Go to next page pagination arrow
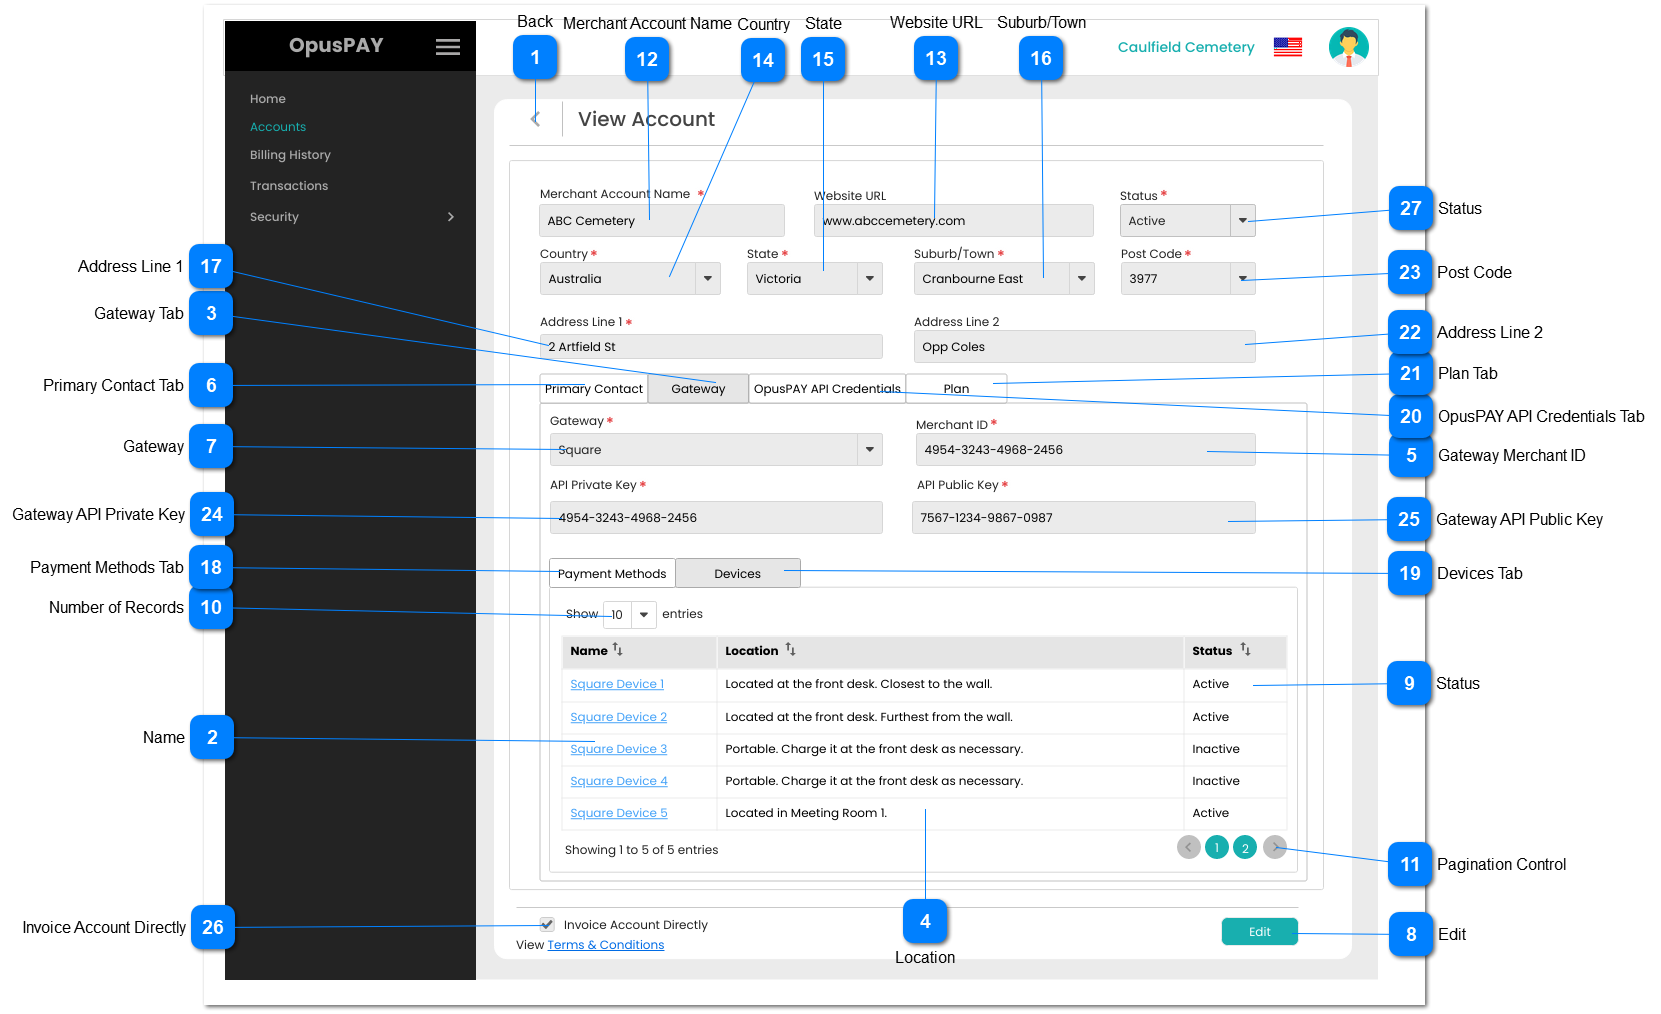 (x=1274, y=848)
